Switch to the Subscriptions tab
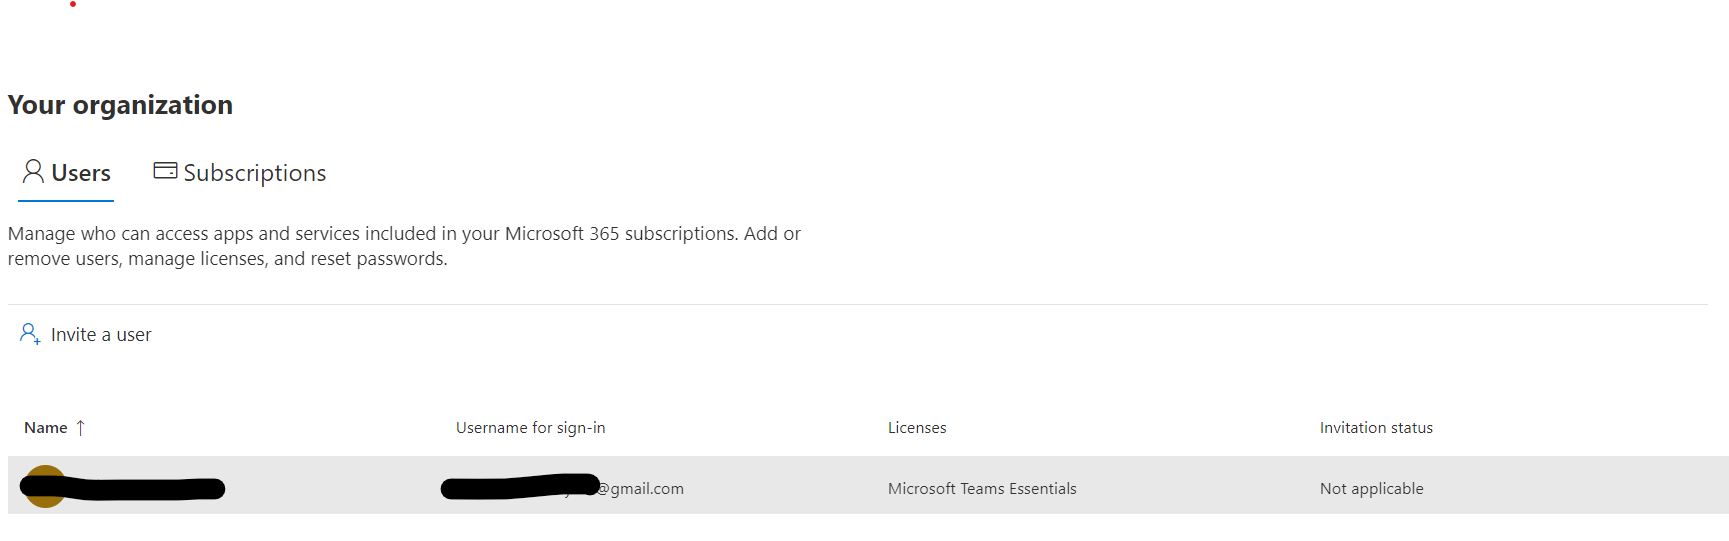The height and width of the screenshot is (541, 1729). tap(239, 173)
